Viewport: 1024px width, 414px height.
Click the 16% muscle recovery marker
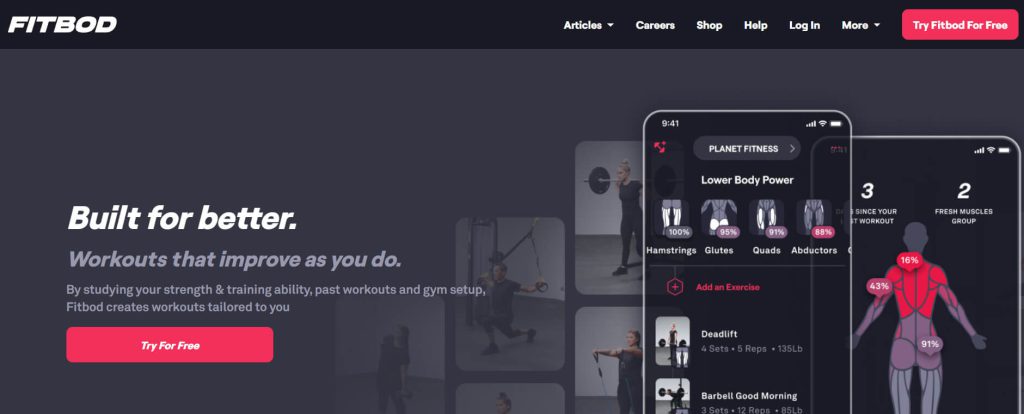(x=909, y=261)
